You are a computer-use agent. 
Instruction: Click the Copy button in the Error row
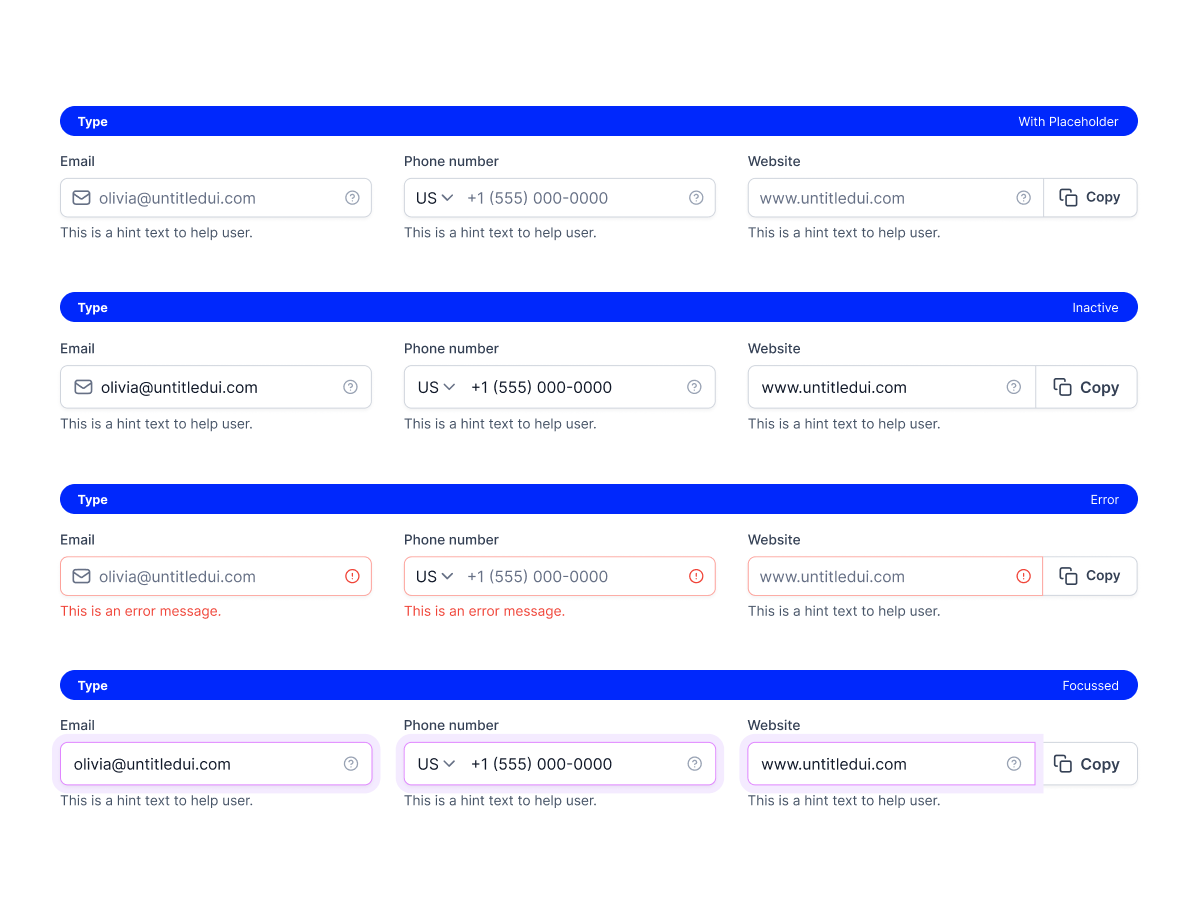tap(1090, 576)
